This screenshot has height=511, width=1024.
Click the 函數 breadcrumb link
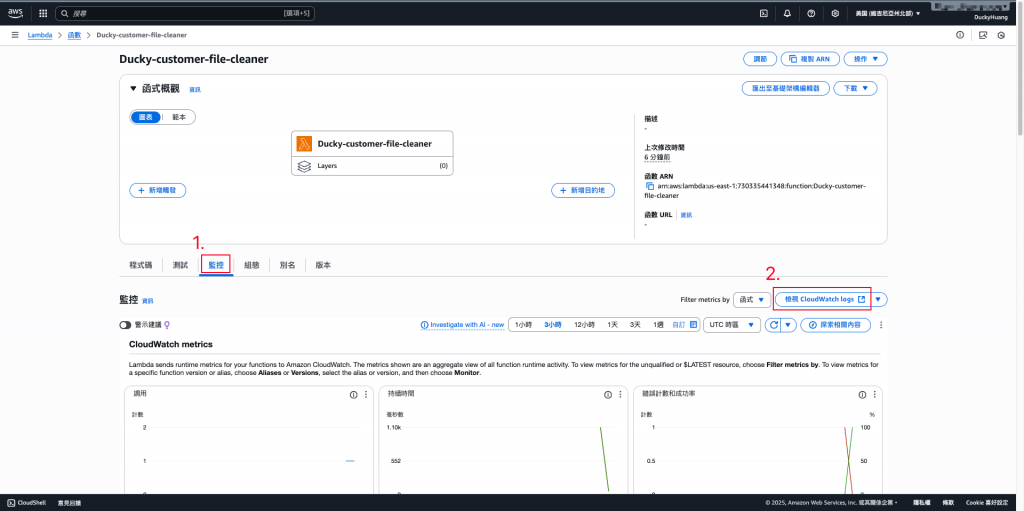pyautogui.click(x=74, y=35)
